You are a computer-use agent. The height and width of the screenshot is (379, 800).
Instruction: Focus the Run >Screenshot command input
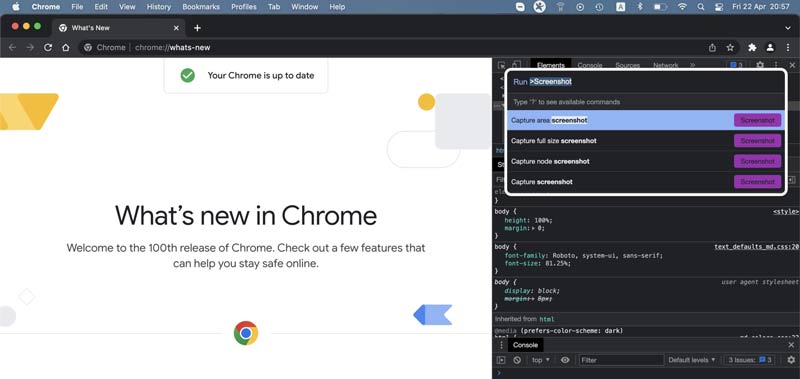[645, 82]
